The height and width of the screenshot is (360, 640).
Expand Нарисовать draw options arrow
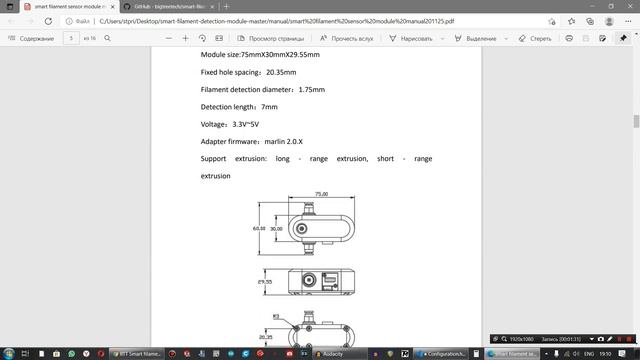tap(442, 39)
